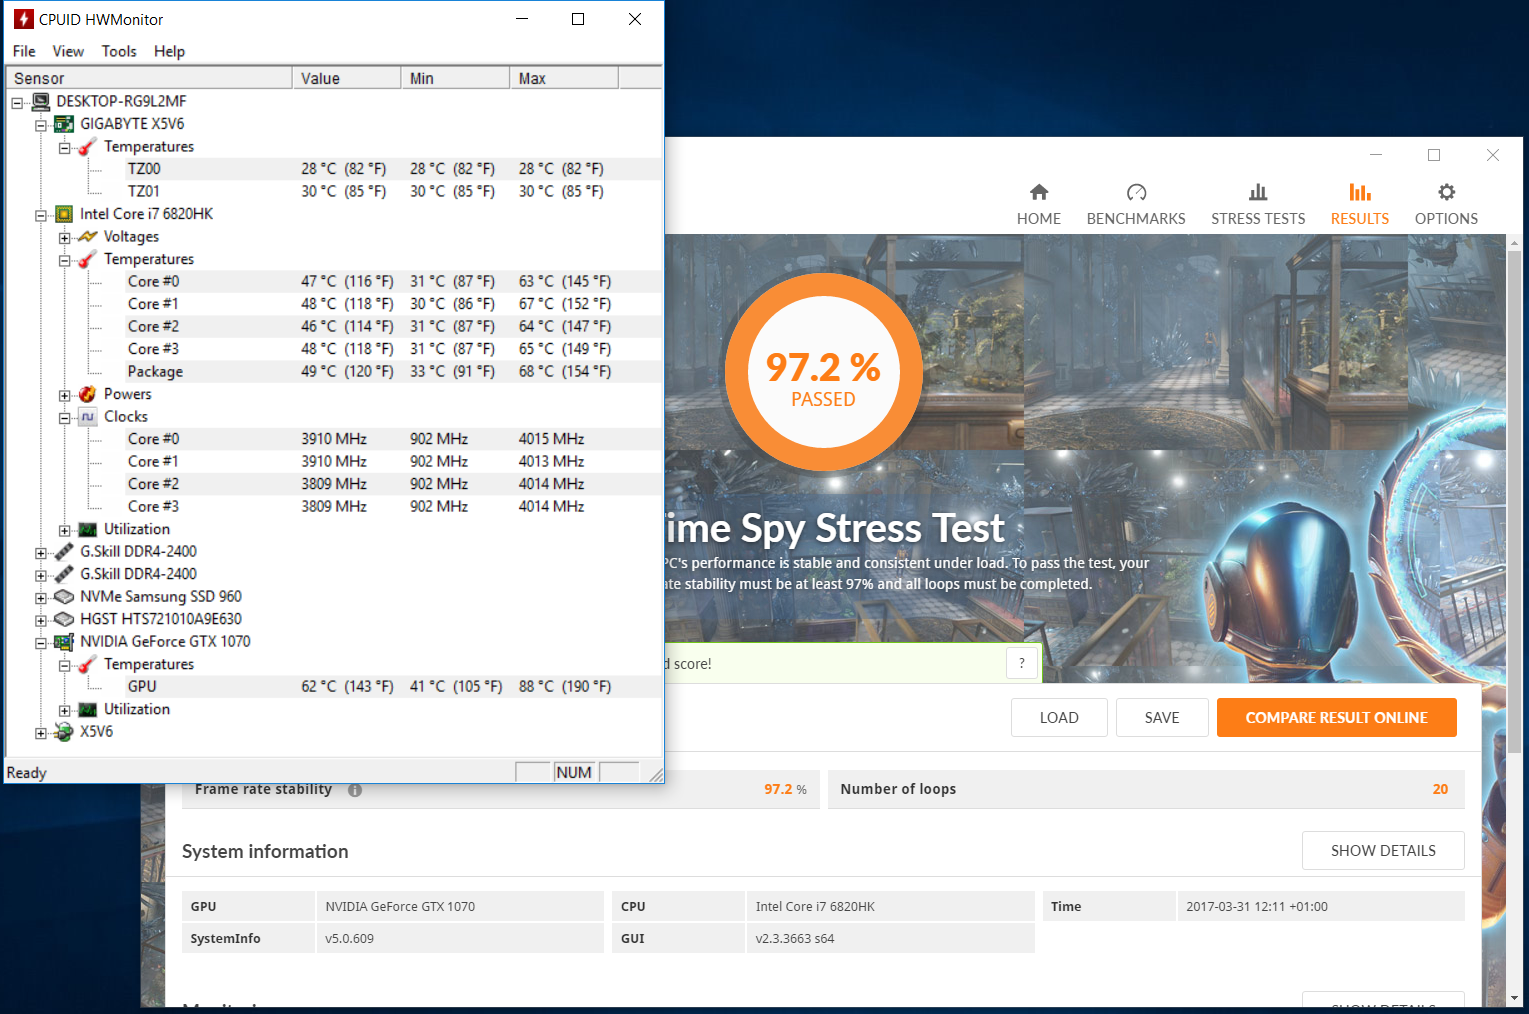1529x1014 pixels.
Task: Click the motherboard Temperatures thermometer icon
Action: click(88, 147)
